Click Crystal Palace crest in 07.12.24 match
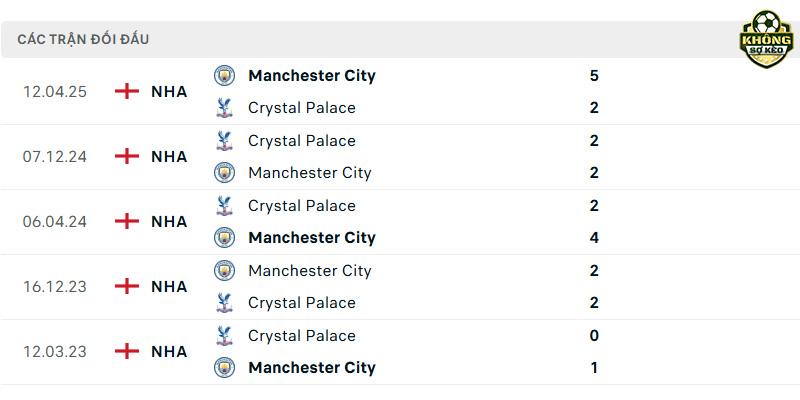Image resolution: width=800 pixels, height=400 pixels. click(x=224, y=140)
